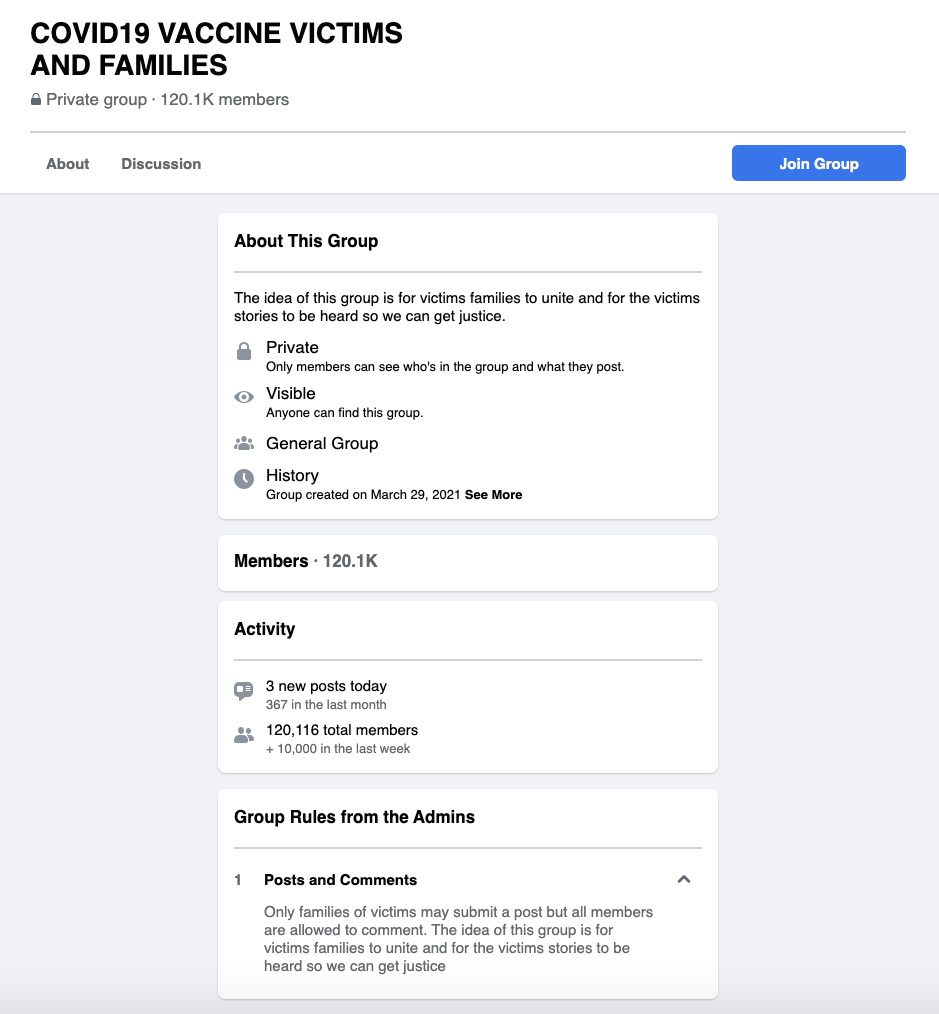Collapse the Posts and Comments rule
Viewport: 939px width, 1014px height.
pos(684,880)
